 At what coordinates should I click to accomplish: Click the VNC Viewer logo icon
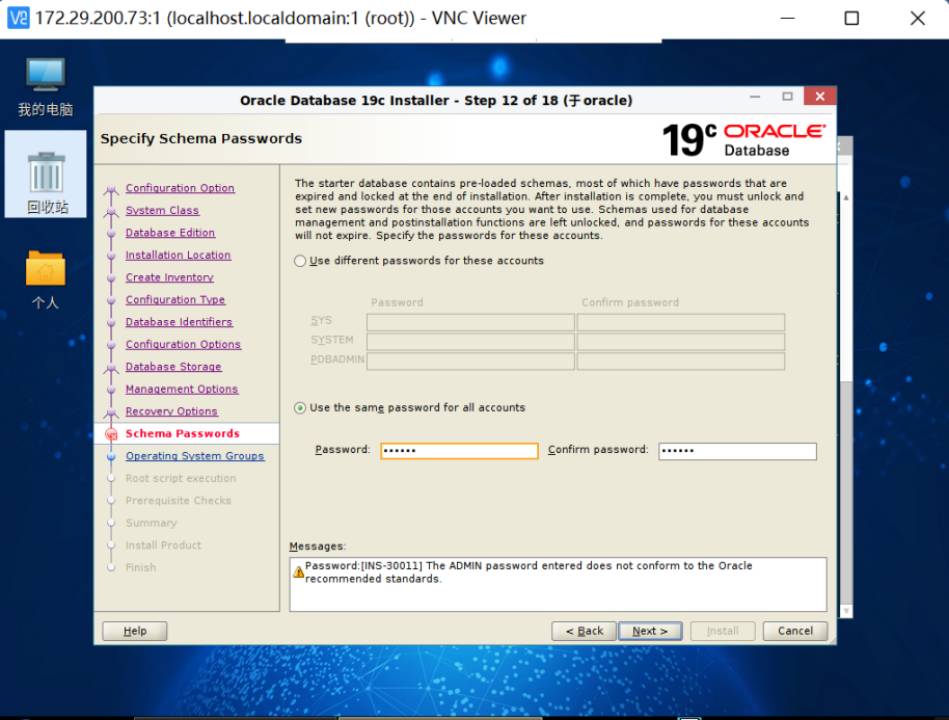[x=17, y=18]
